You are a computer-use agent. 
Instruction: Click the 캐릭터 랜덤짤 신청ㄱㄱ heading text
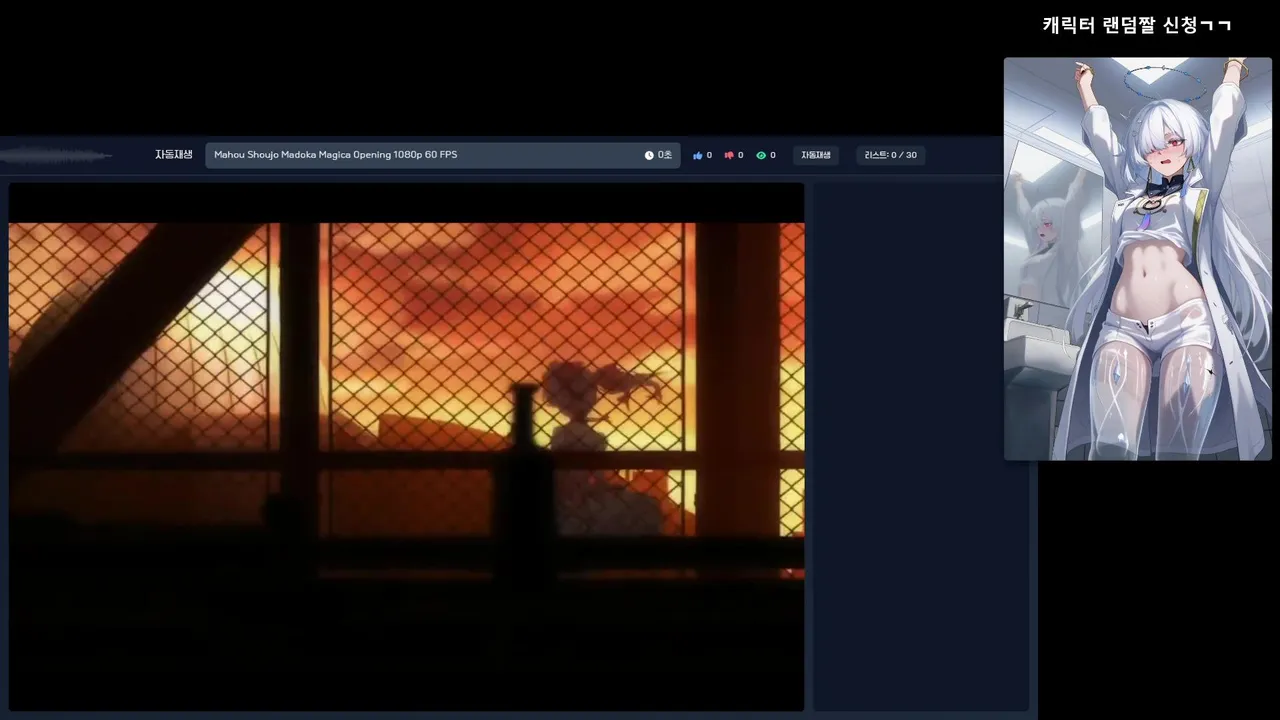tap(1137, 25)
